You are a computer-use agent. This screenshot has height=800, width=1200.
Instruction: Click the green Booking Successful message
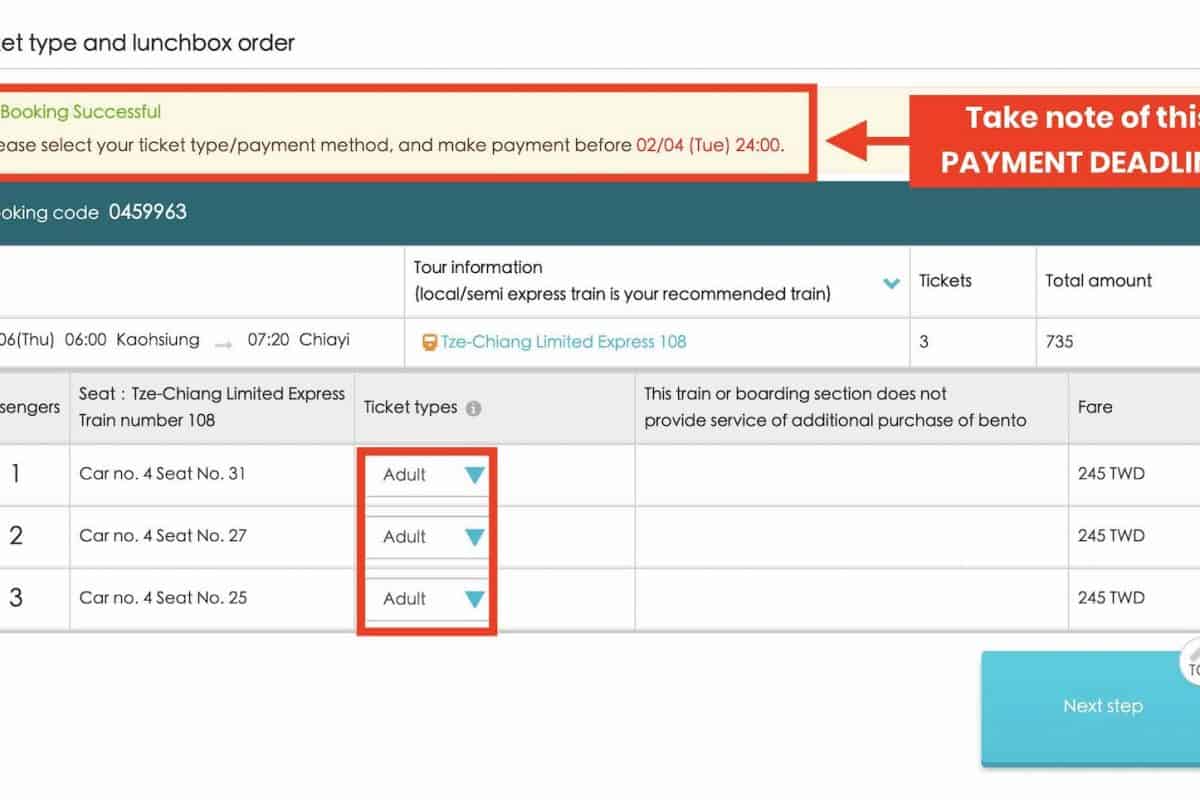[x=82, y=112]
